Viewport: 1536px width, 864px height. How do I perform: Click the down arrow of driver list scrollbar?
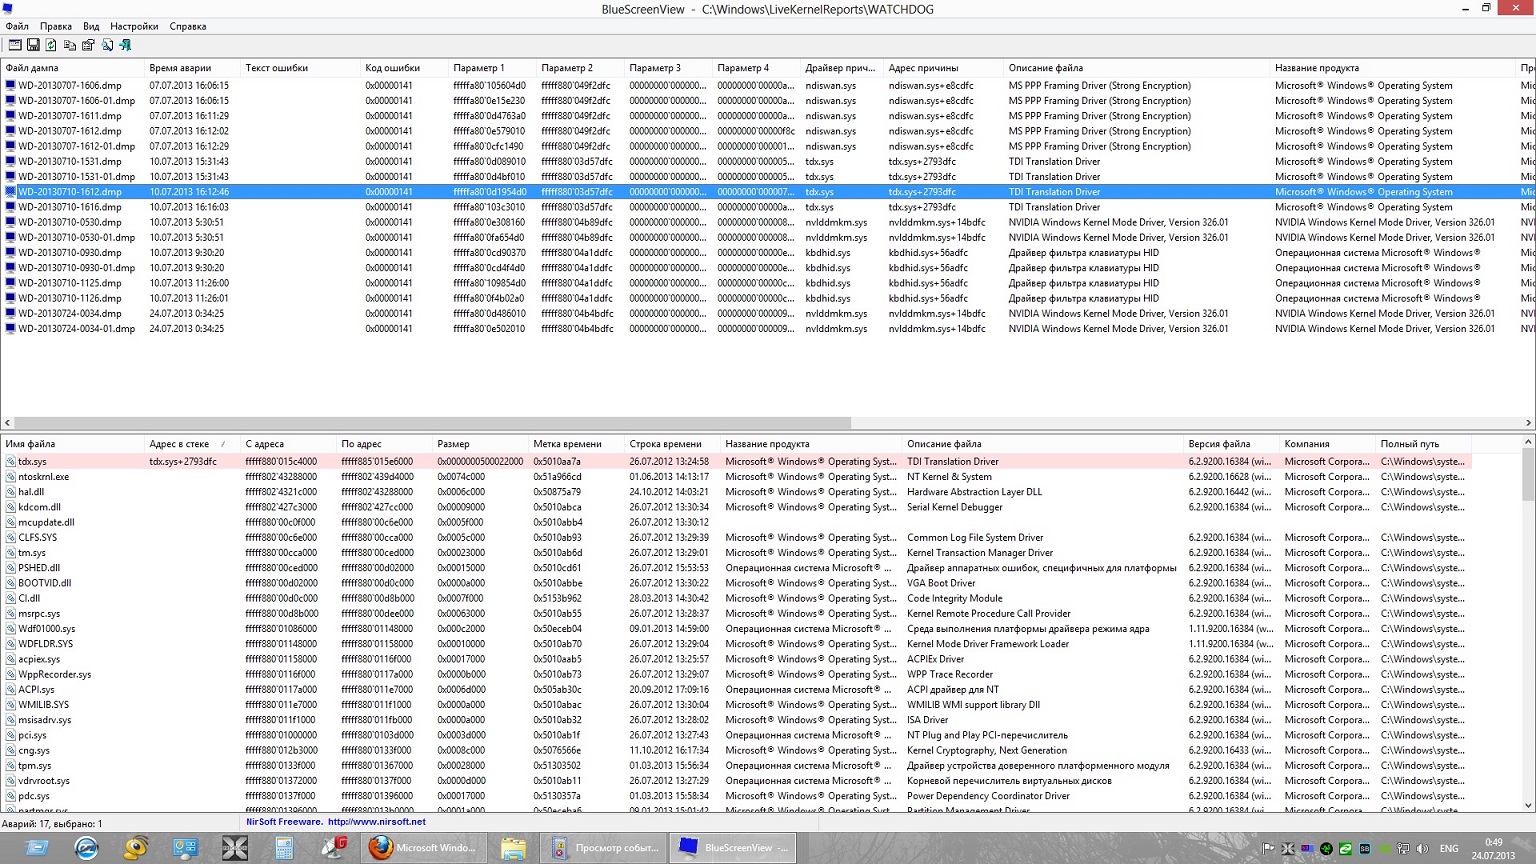coord(1528,805)
